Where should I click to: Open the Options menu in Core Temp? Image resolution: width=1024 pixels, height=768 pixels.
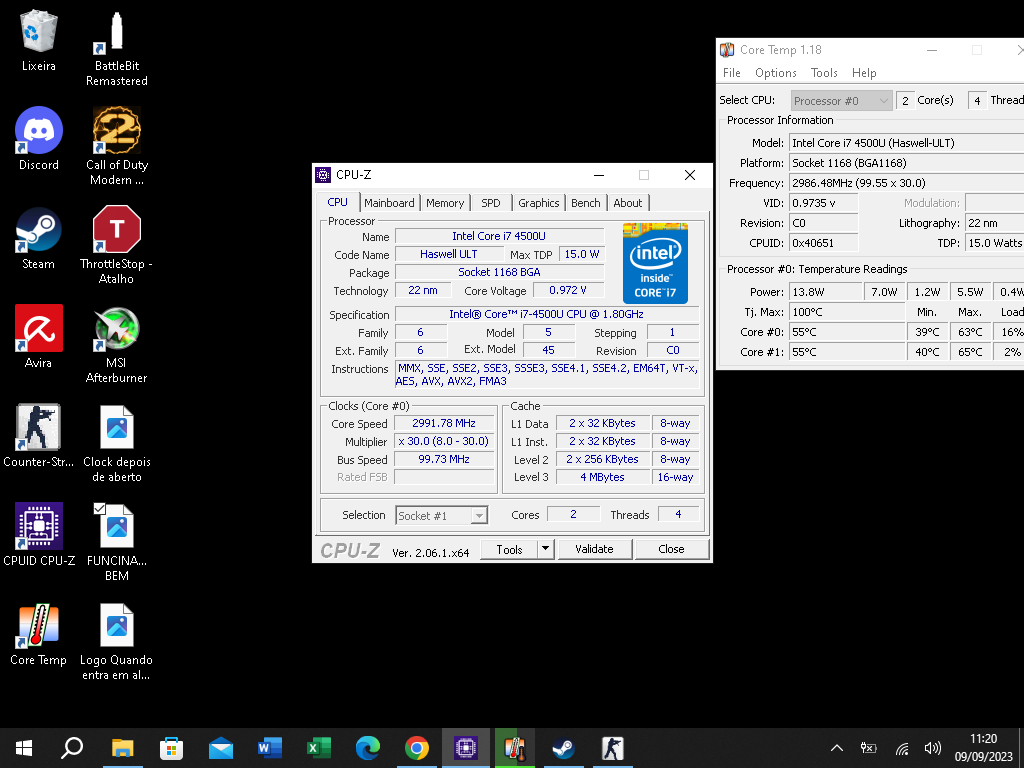[x=776, y=72]
